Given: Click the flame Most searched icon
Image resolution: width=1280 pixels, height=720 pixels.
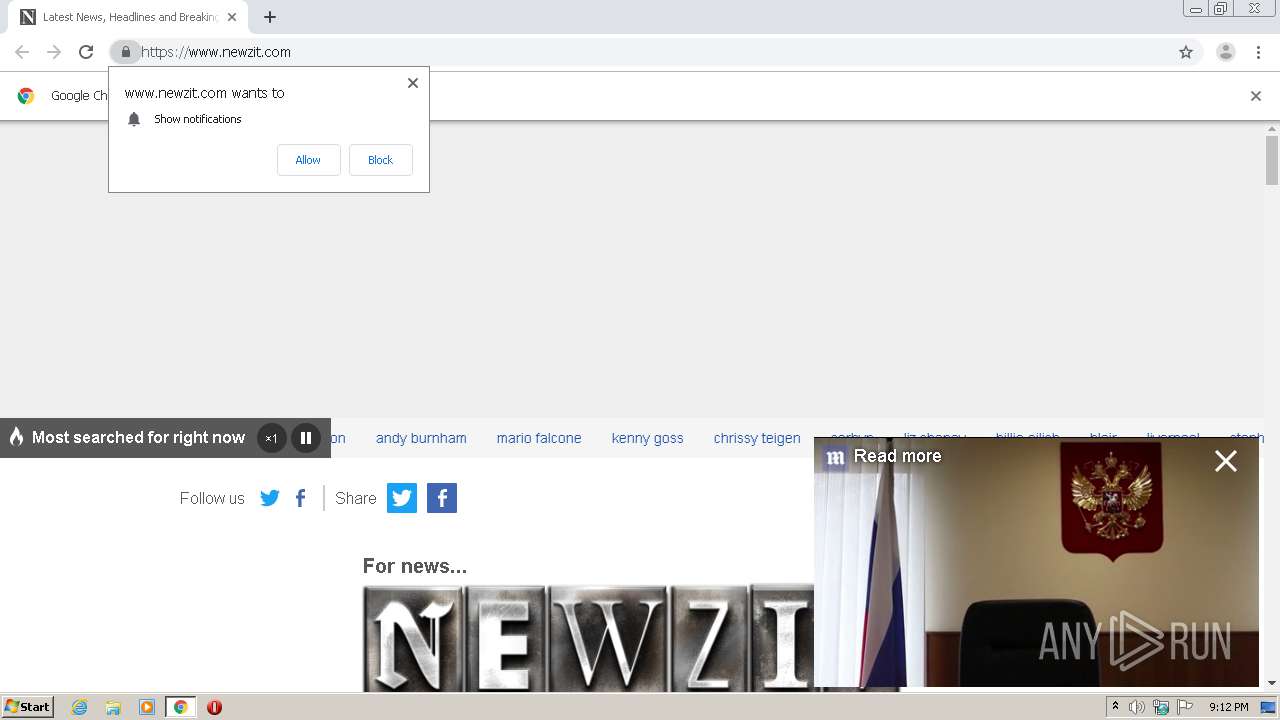Looking at the screenshot, I should point(16,437).
